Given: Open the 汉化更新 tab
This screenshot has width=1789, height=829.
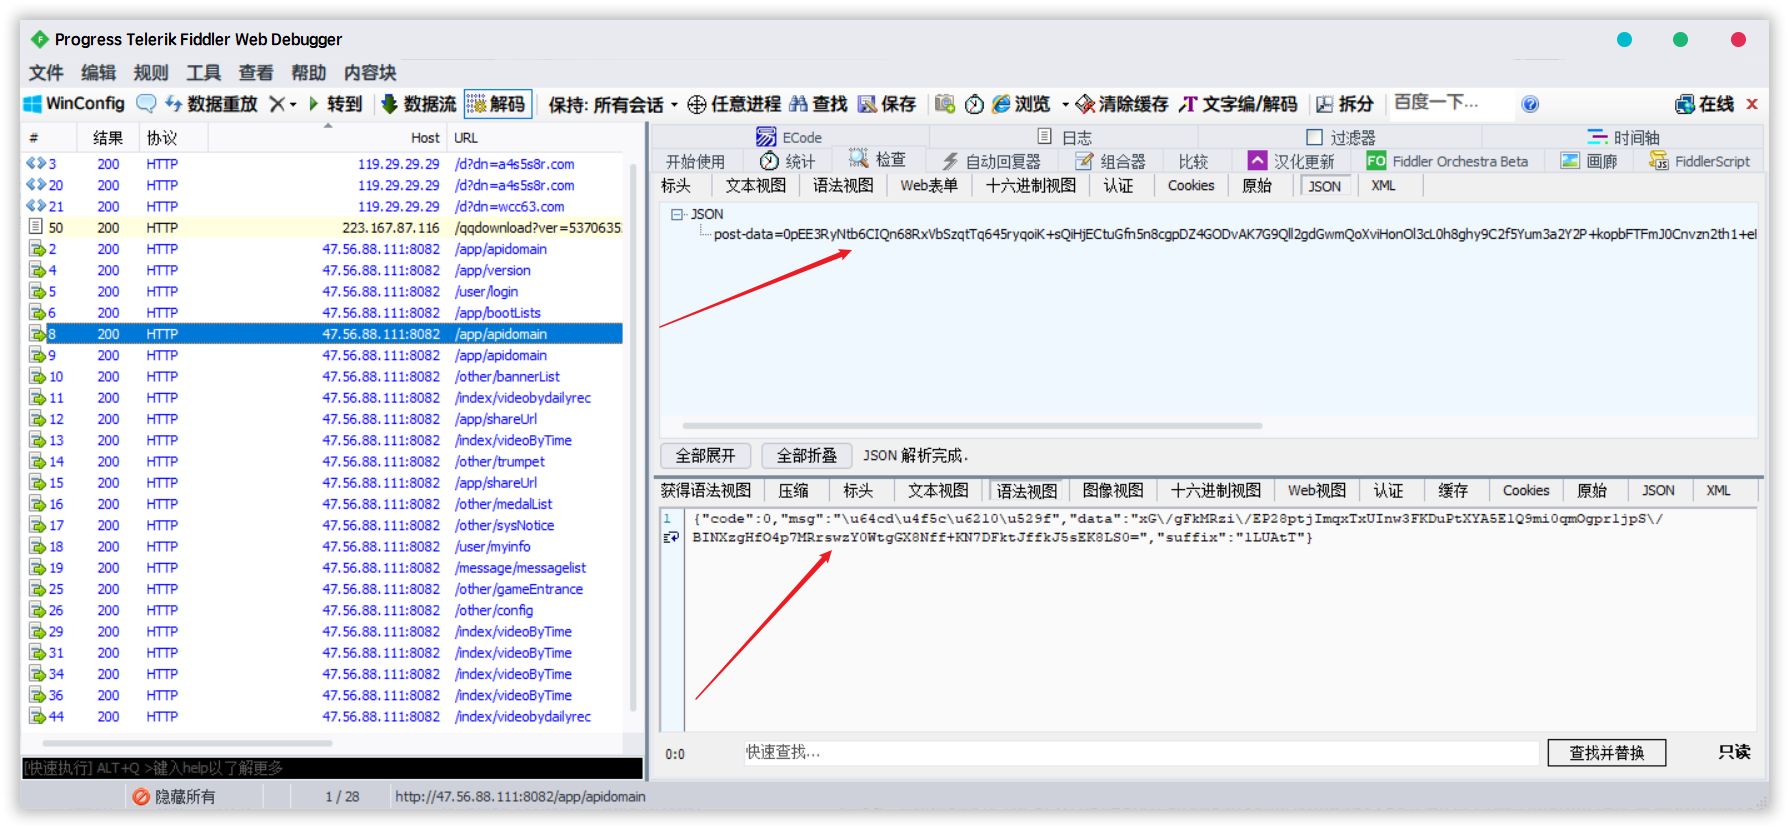Looking at the screenshot, I should [x=1291, y=161].
